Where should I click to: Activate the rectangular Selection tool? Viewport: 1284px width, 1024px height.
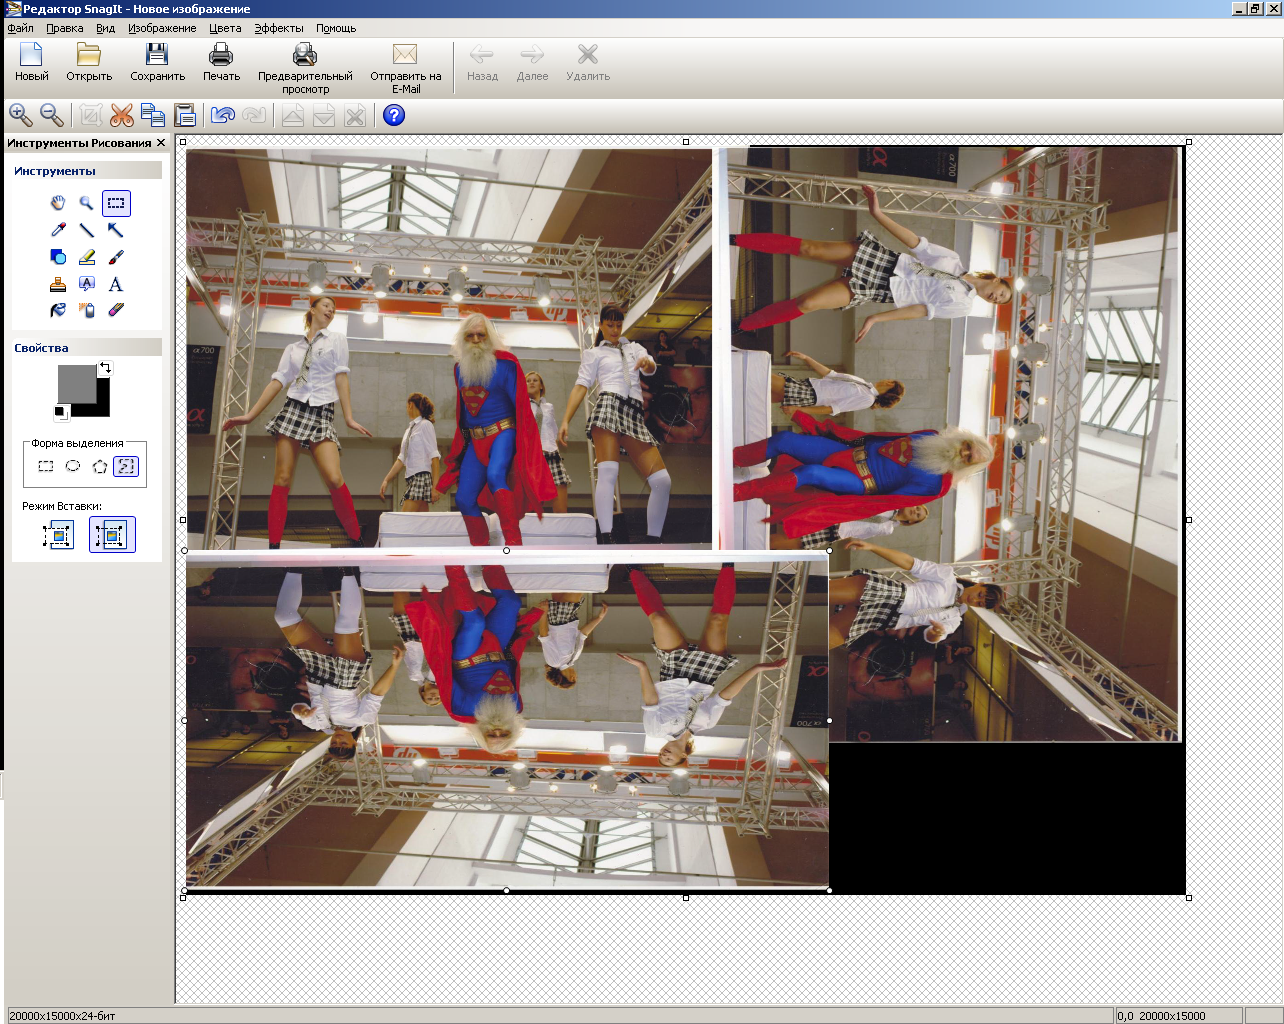click(x=116, y=203)
